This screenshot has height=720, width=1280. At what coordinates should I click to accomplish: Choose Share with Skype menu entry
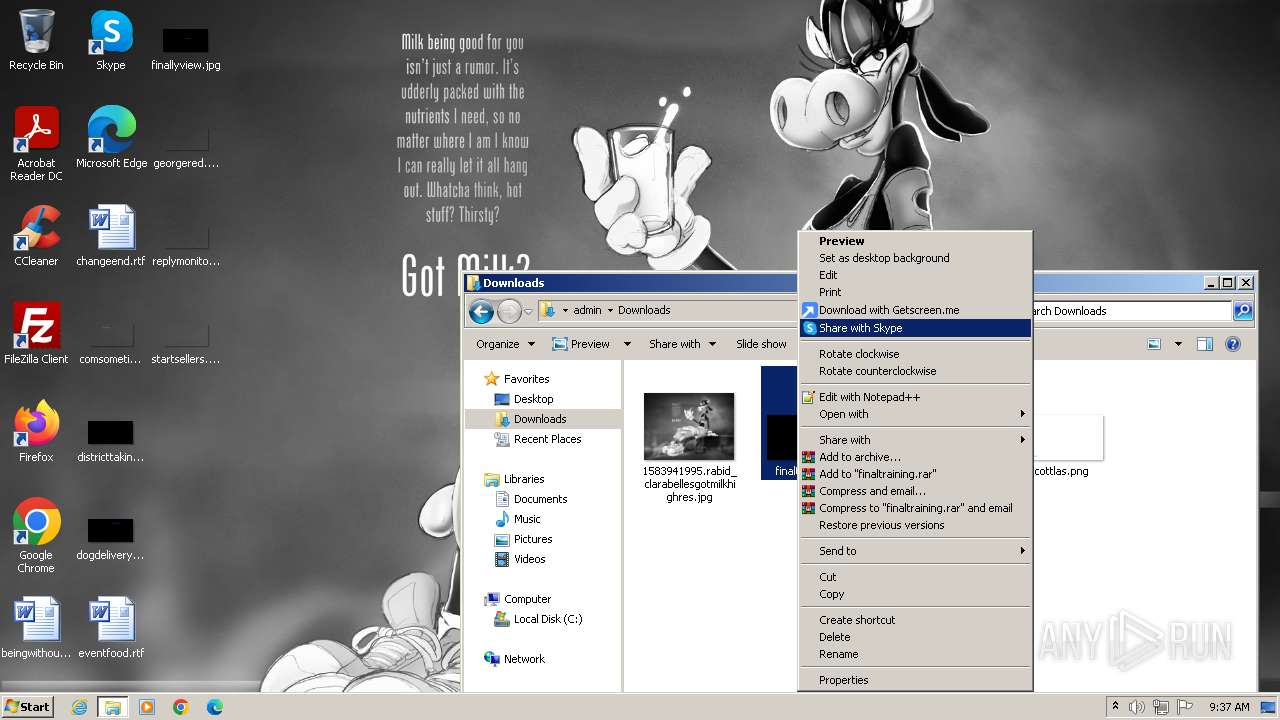point(915,328)
